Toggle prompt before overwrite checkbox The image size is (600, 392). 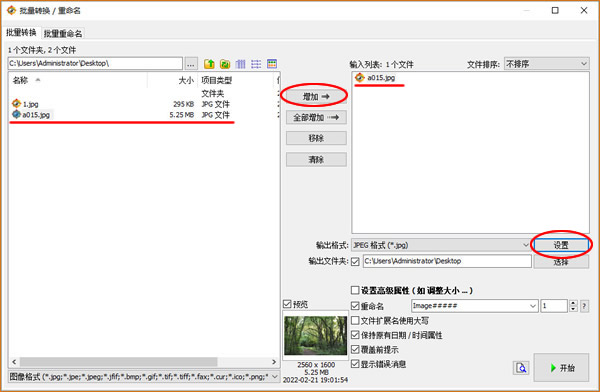355,350
